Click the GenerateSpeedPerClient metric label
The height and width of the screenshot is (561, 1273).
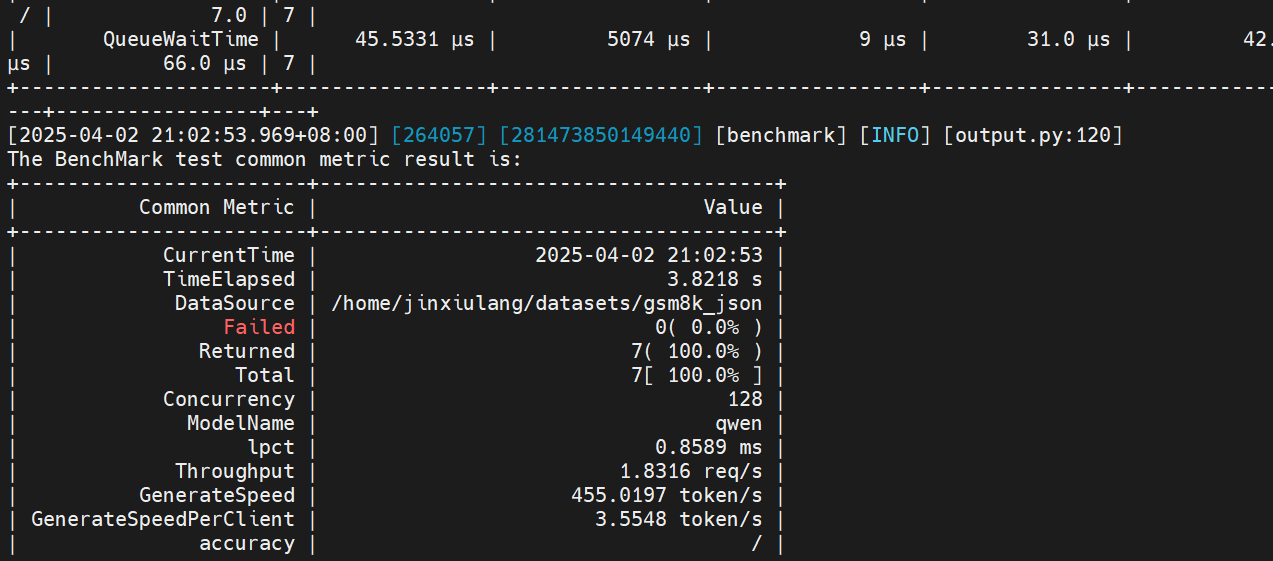[163, 519]
